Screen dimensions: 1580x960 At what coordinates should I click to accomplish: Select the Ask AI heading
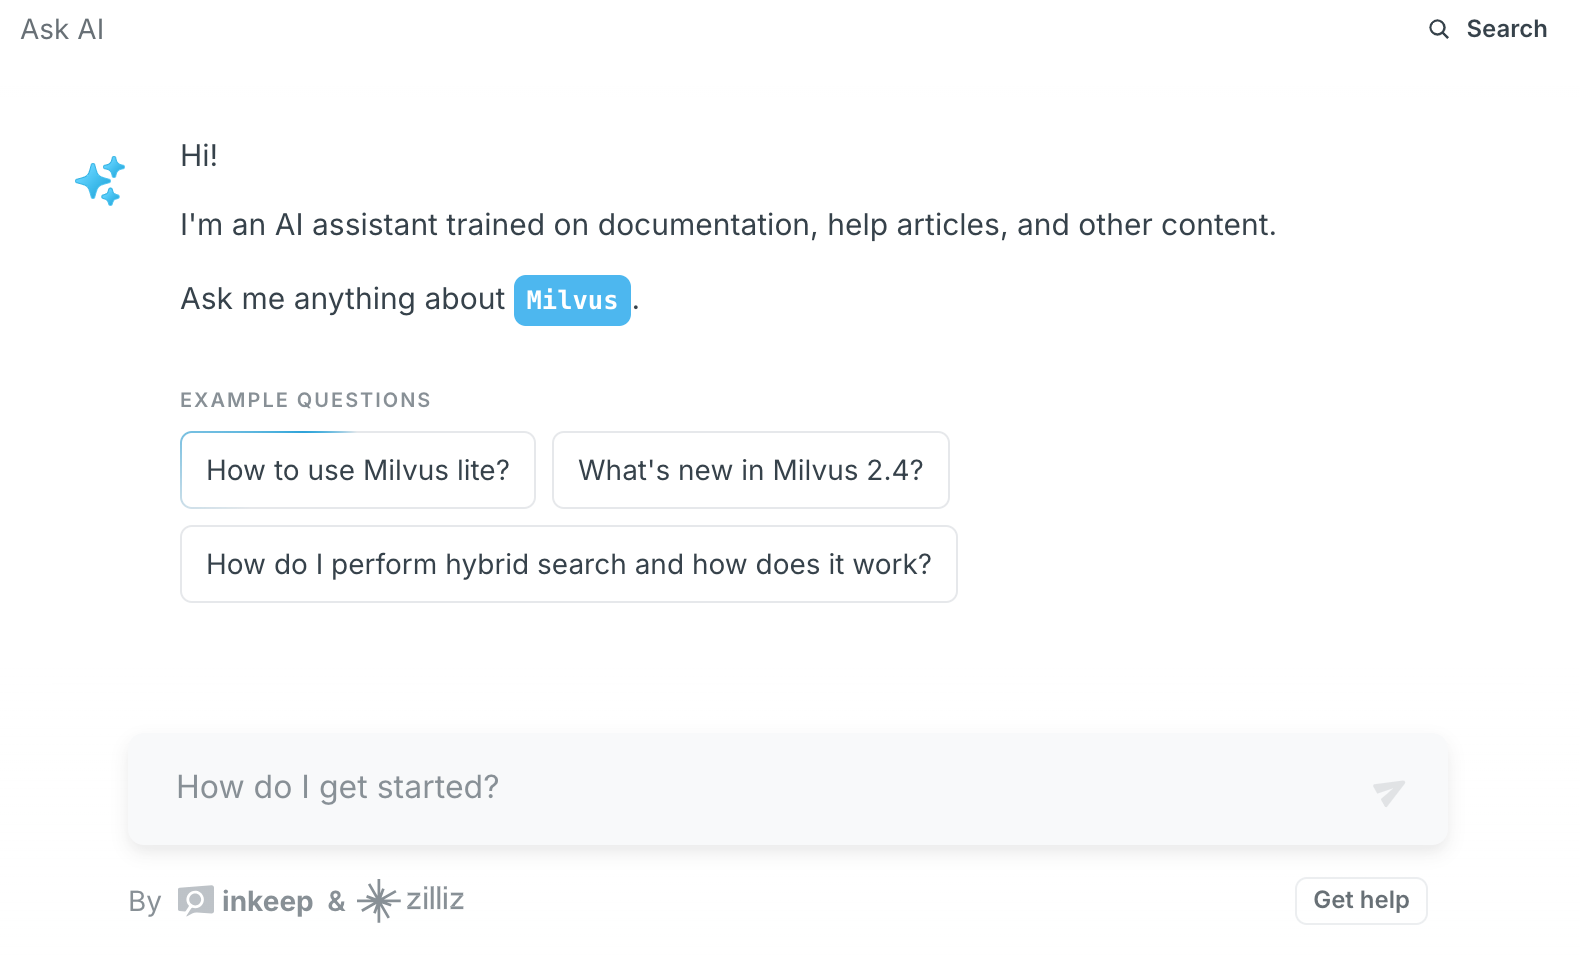(x=62, y=30)
